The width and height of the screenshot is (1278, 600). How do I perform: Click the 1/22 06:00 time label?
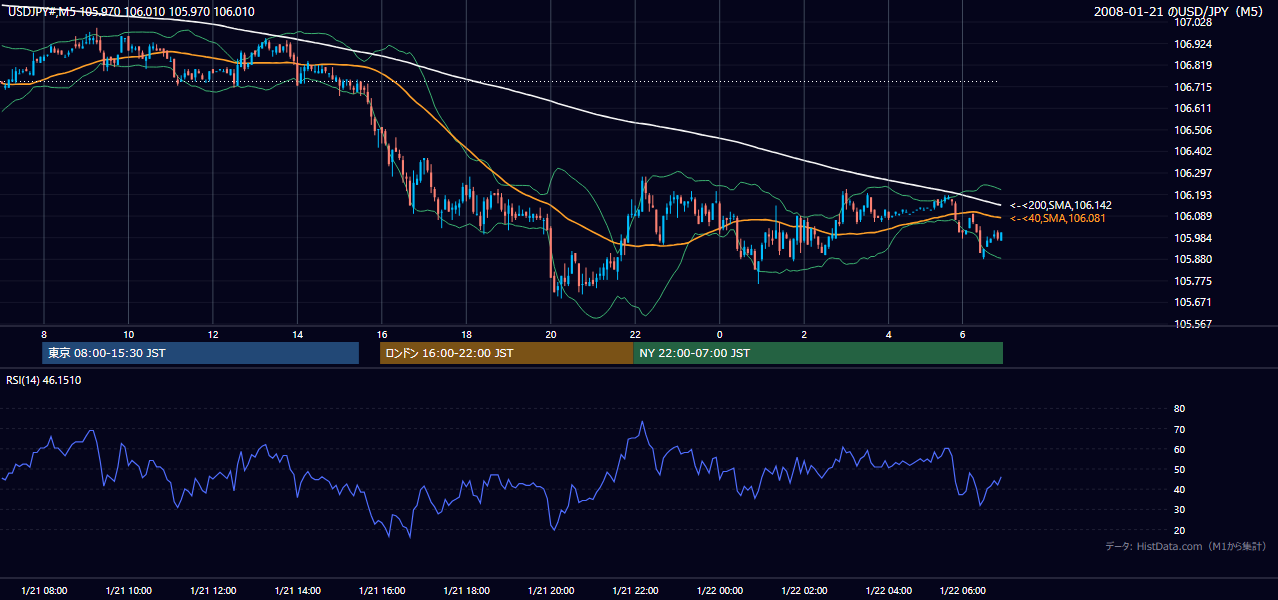pyautogui.click(x=963, y=591)
